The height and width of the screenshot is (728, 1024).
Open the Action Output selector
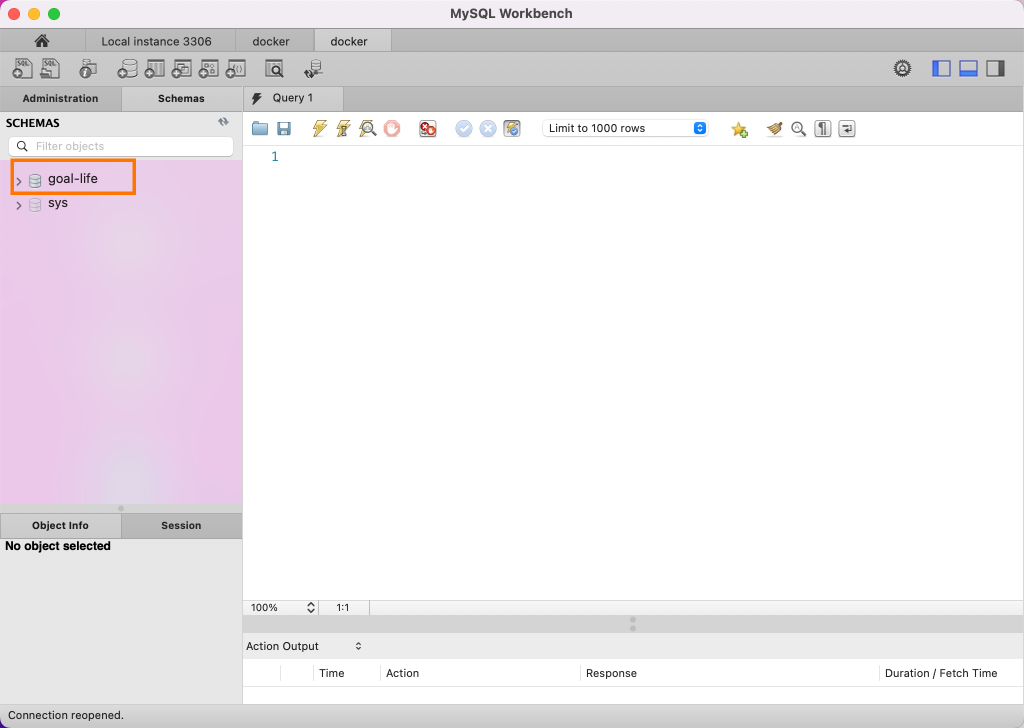(304, 646)
